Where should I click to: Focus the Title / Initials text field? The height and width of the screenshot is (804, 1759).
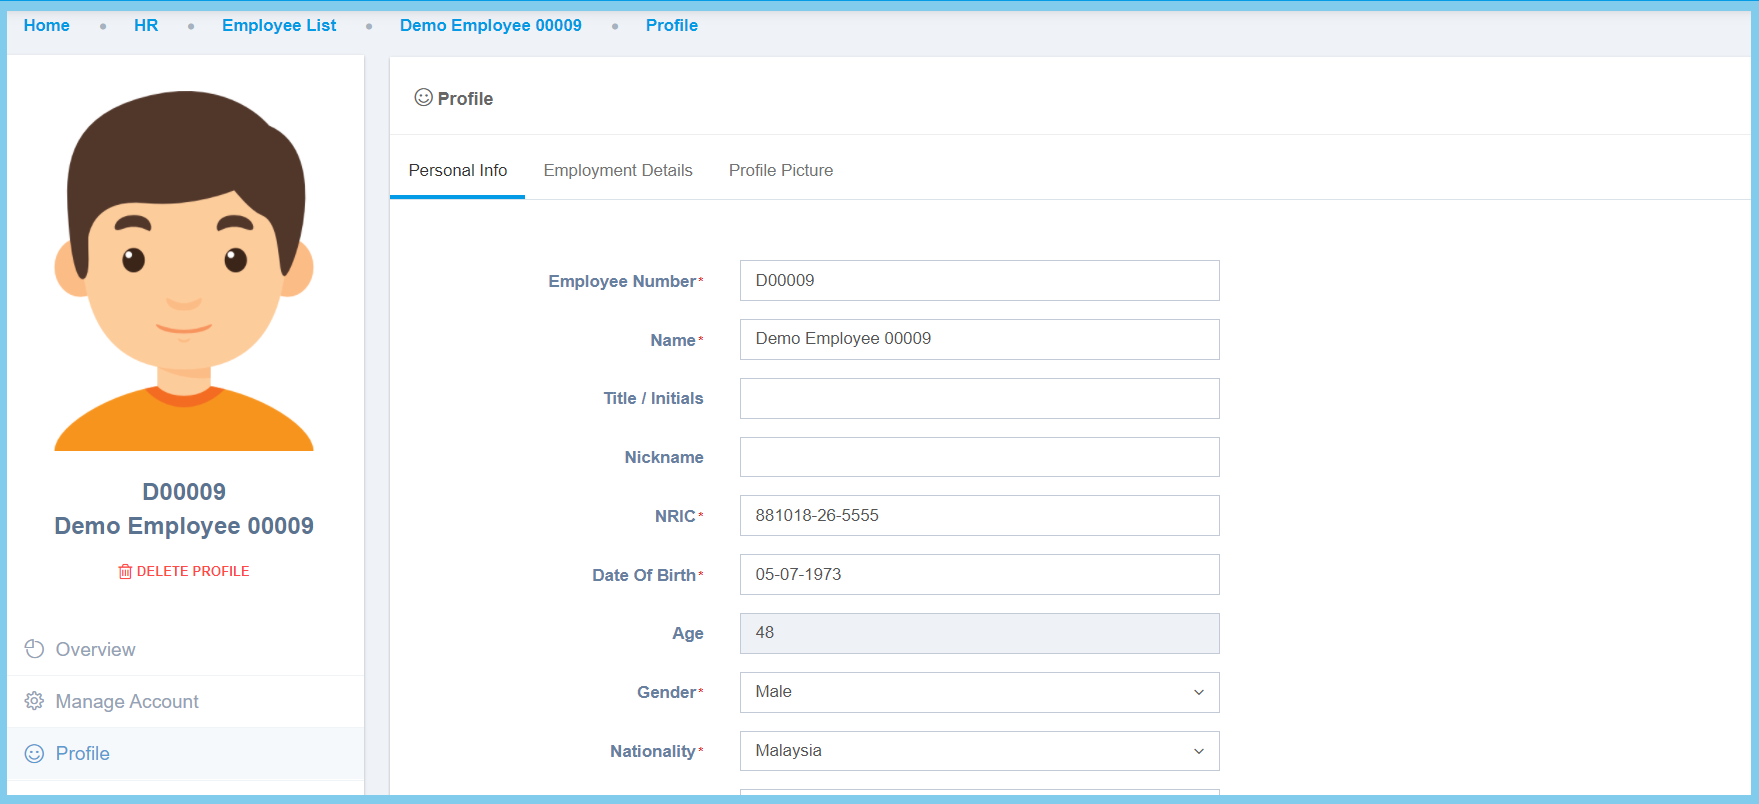click(x=979, y=398)
